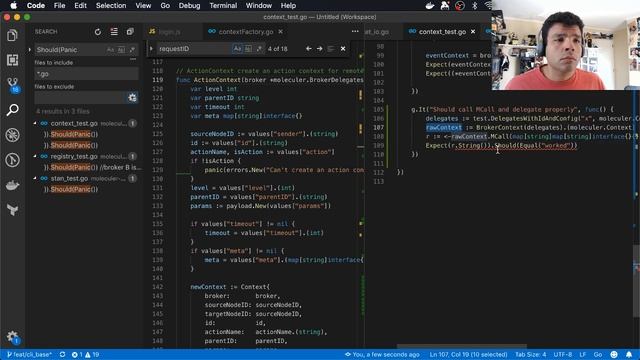Expand replace field in search panel
The width and height of the screenshot is (640, 360).
click(x=29, y=50)
